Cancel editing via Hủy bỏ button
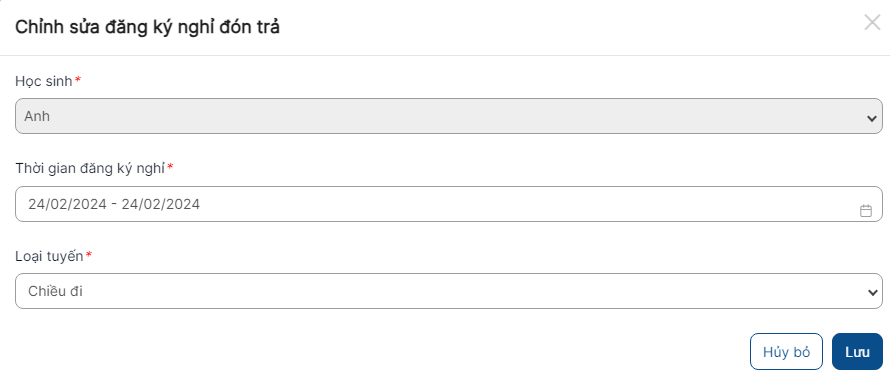 [786, 351]
